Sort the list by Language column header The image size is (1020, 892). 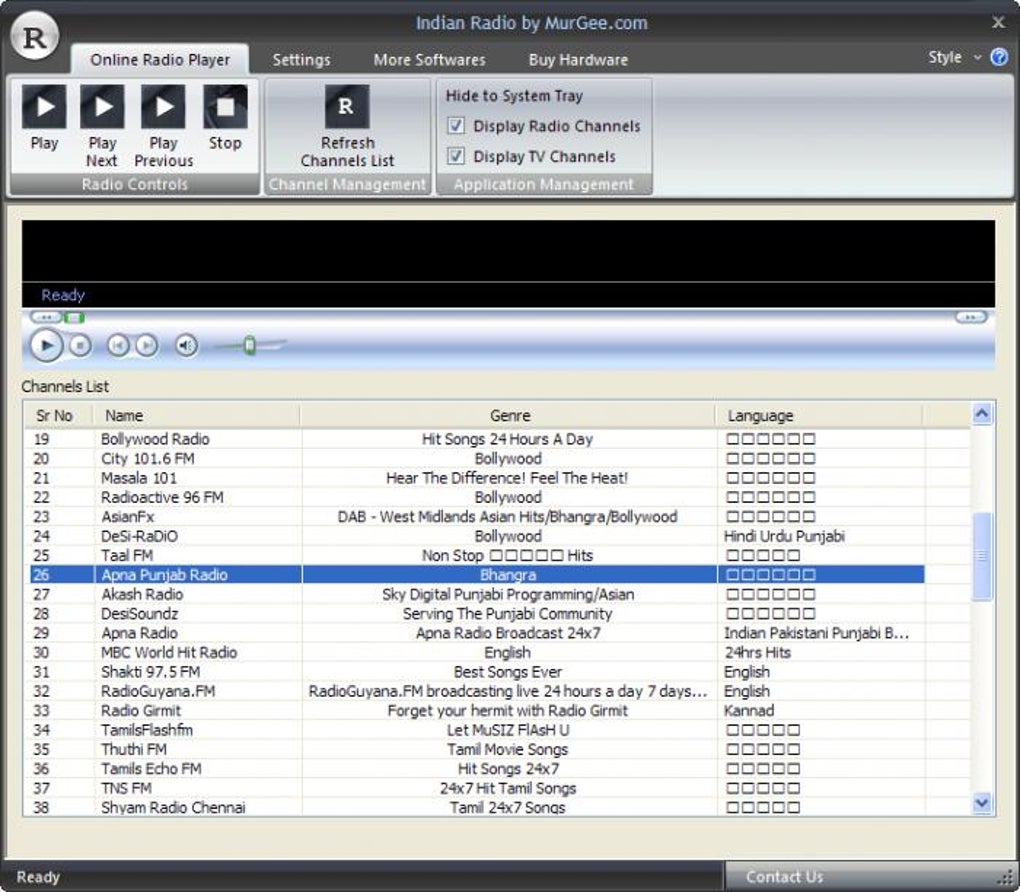pos(819,415)
